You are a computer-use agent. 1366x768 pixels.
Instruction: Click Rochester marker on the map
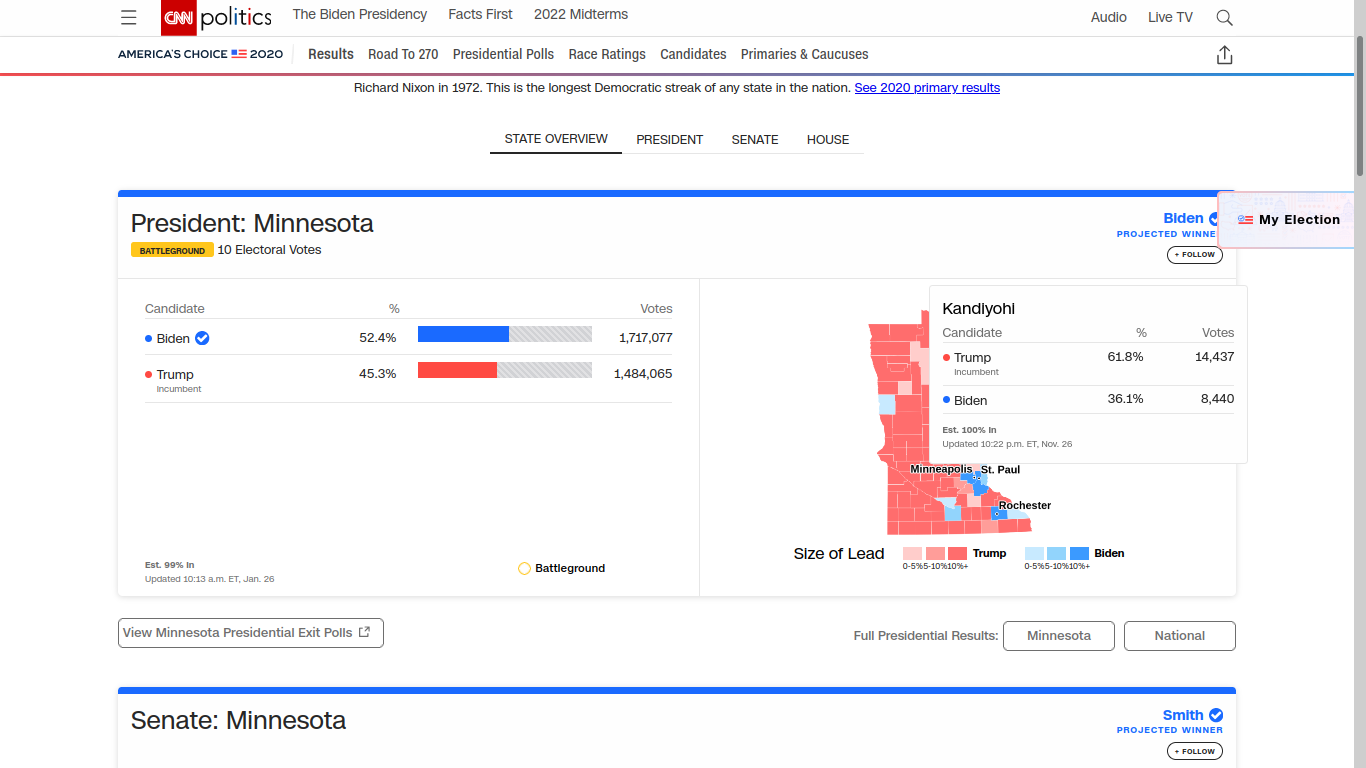point(996,514)
